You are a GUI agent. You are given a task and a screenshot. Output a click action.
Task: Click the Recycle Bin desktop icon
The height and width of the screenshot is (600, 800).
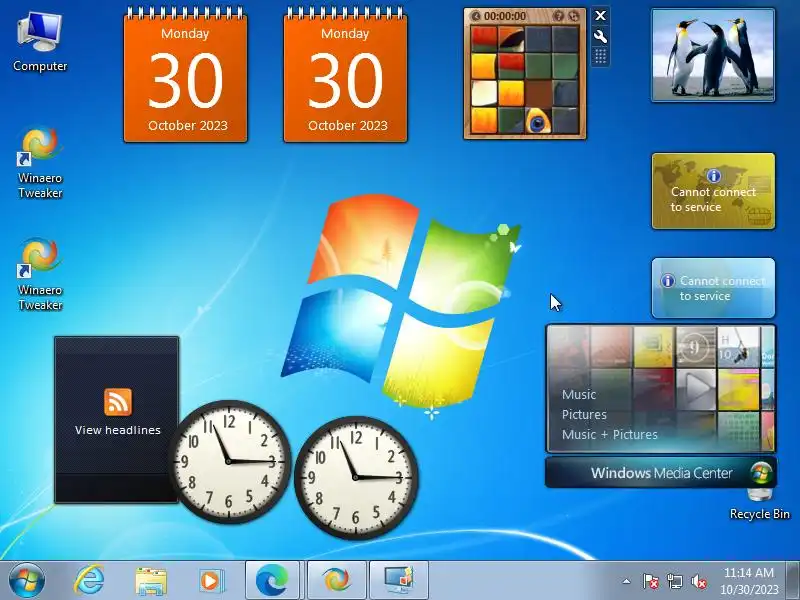tap(760, 505)
